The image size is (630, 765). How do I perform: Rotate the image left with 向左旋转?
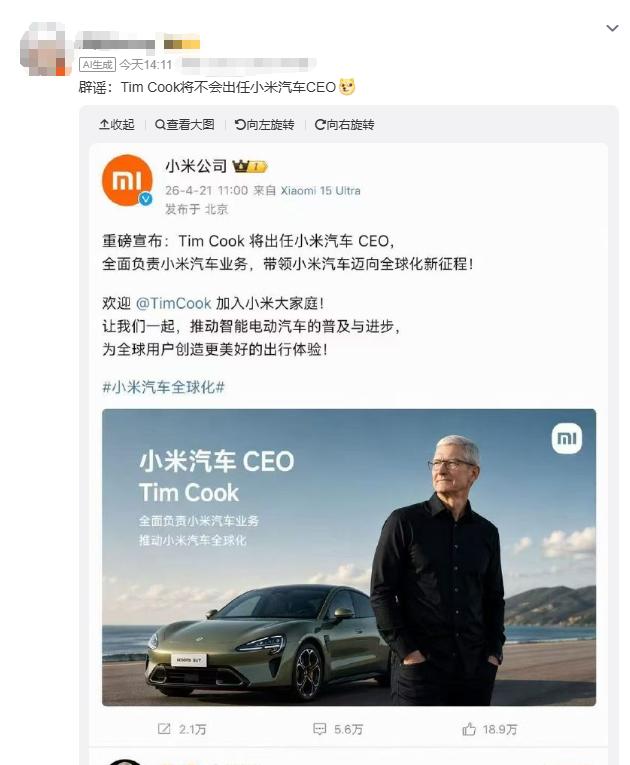(x=265, y=125)
